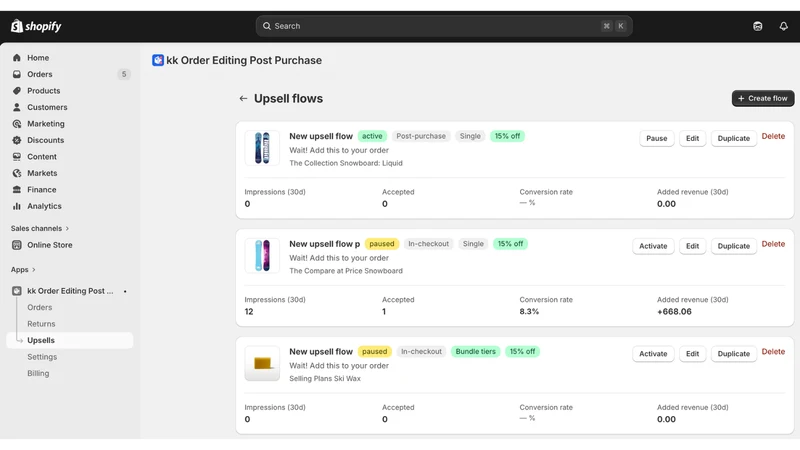
Task: Open the Selling Plans Ski Wax thumbnail
Action: [262, 363]
